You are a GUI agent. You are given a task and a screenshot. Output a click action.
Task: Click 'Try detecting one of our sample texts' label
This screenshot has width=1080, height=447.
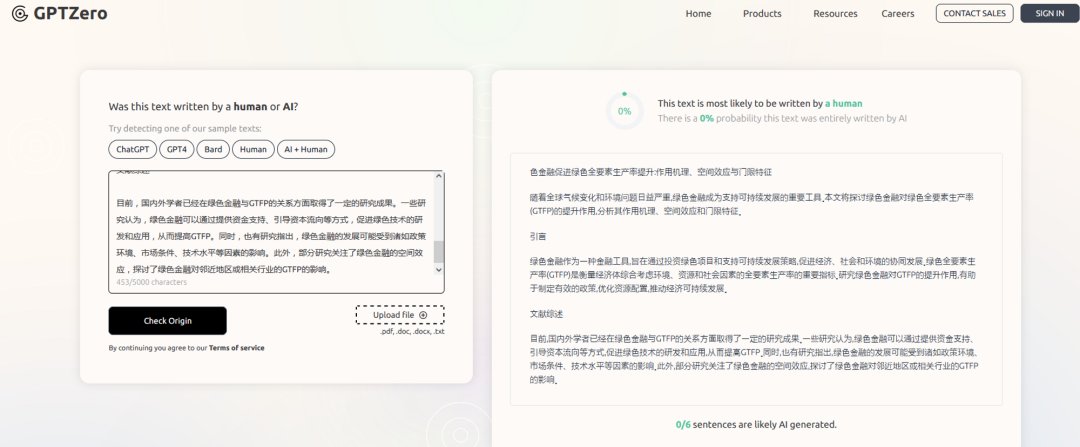(185, 129)
